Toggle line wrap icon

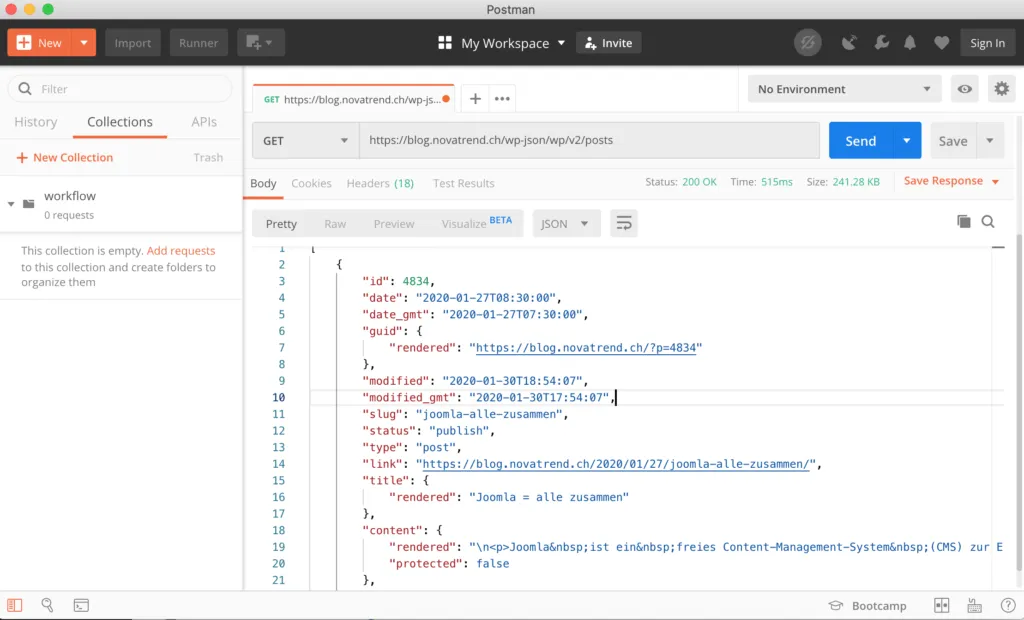(624, 223)
